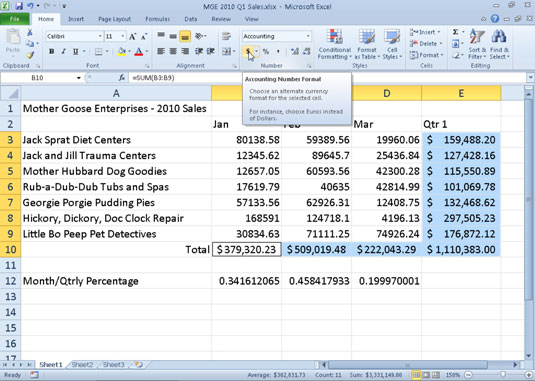This screenshot has height=381, width=535.
Task: Expand the Name Box dropdown arrow
Action: point(79,78)
